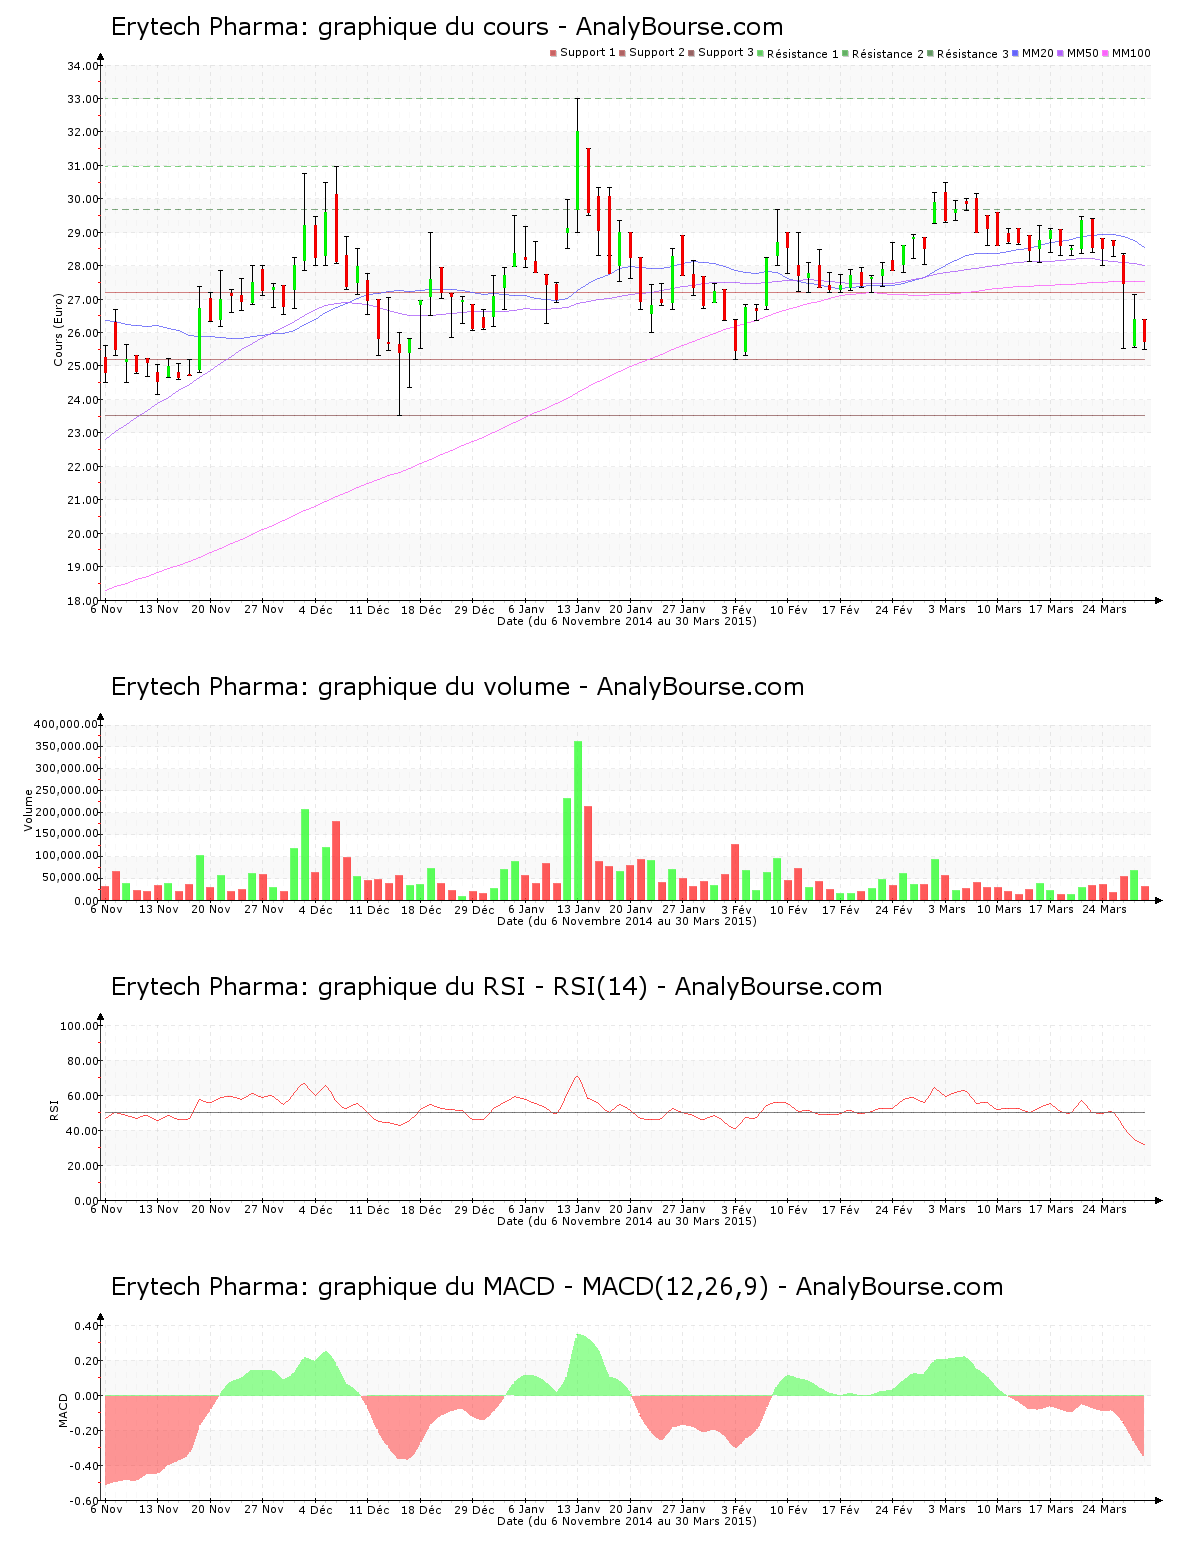Screen dimensions: 1200x1550
Task: Click the 20.00 value on RSI axis
Action: [x=82, y=1166]
